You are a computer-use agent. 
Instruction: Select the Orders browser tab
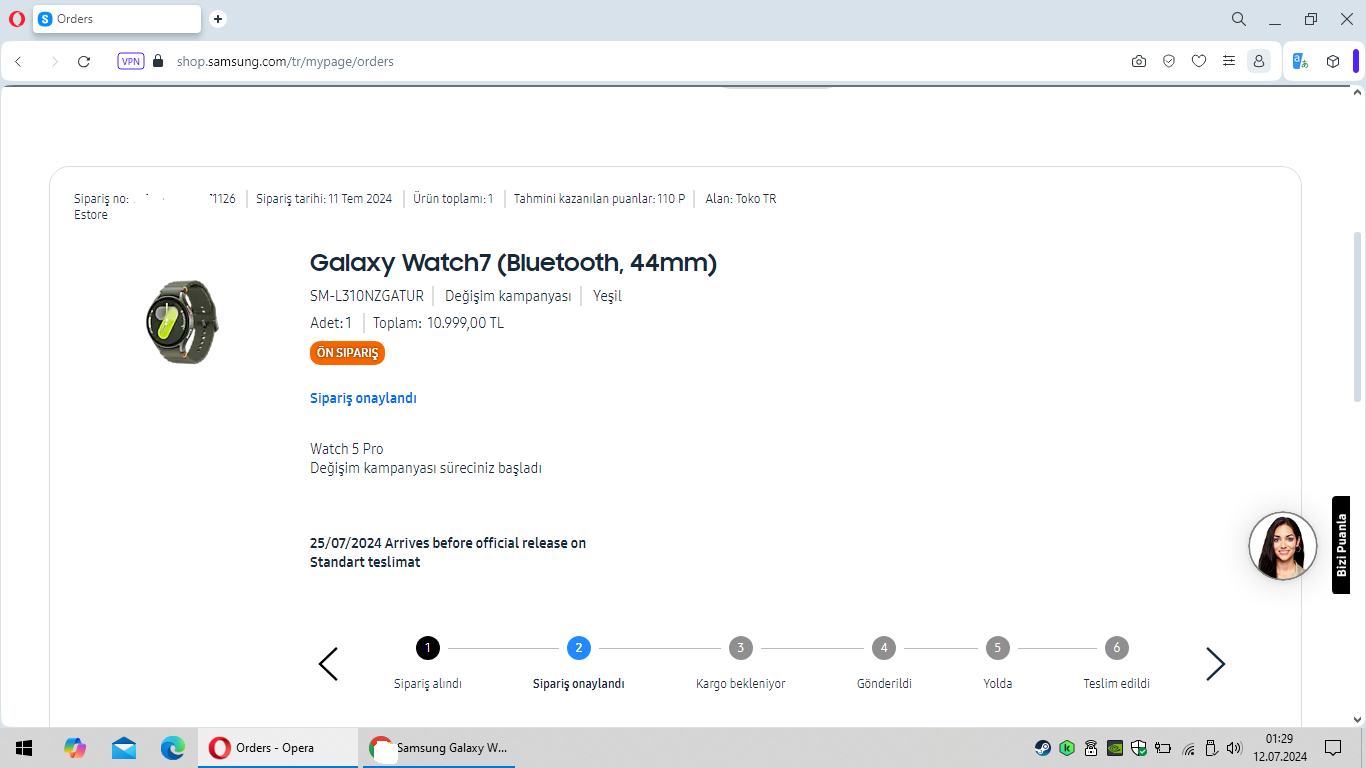point(117,19)
